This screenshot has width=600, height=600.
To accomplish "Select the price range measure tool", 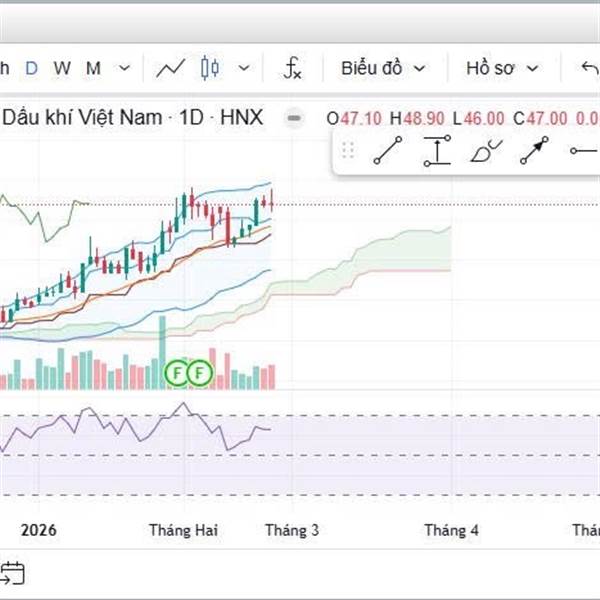I will pyautogui.click(x=437, y=150).
